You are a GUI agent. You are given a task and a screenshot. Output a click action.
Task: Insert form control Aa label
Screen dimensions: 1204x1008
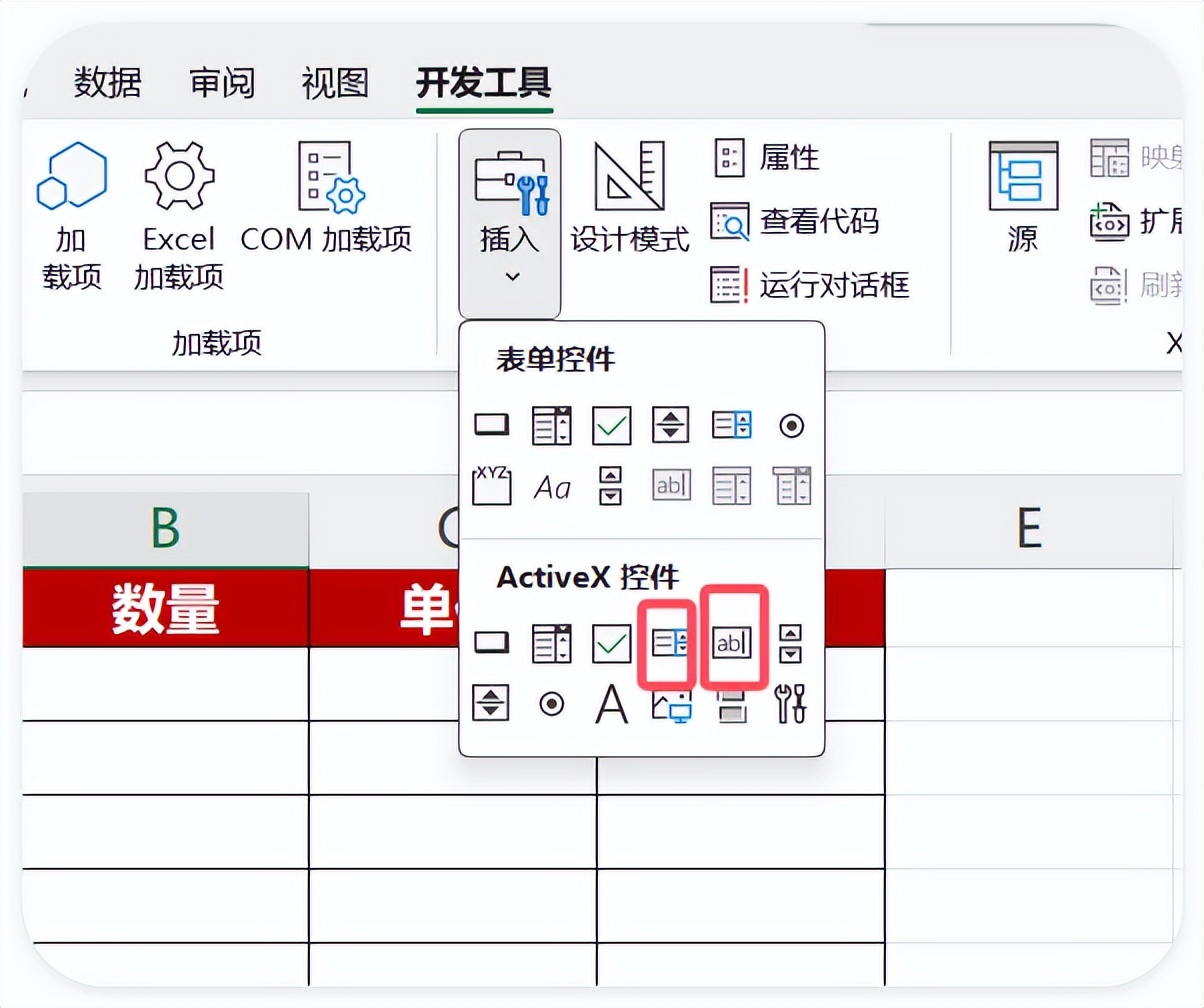coord(552,487)
